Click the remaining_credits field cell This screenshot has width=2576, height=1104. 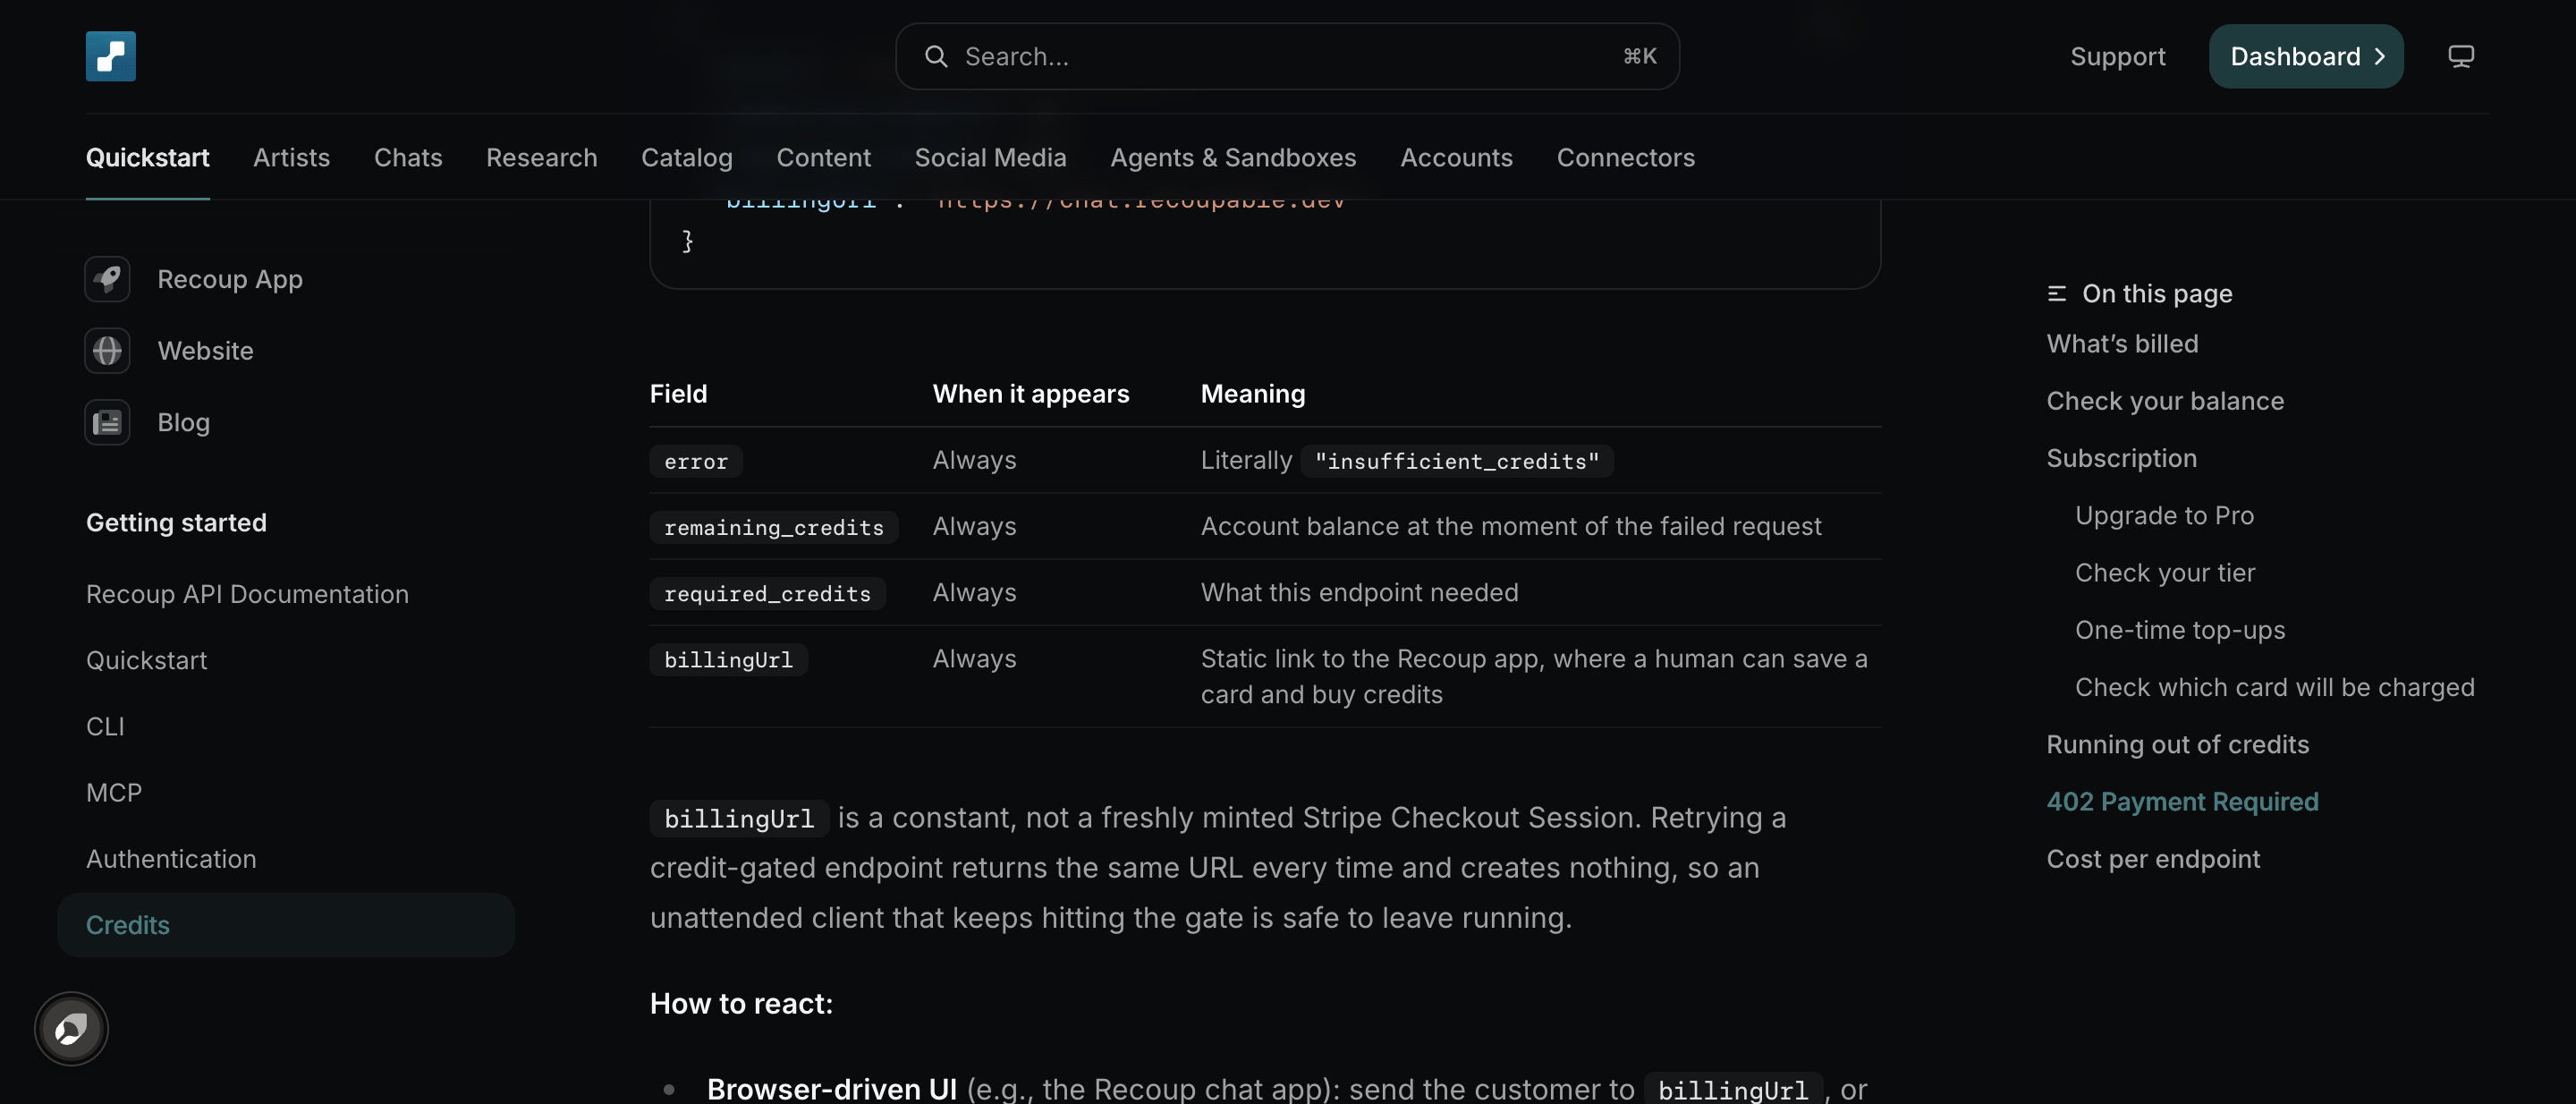pos(774,527)
